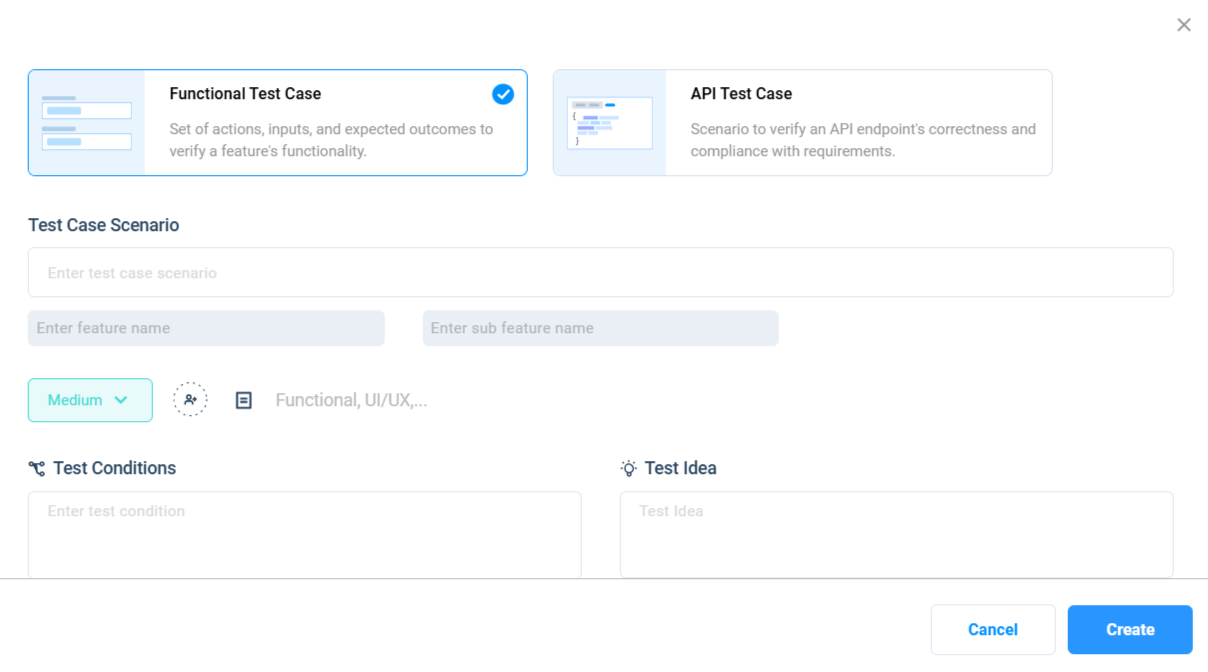Click the Functional Test Case description text
This screenshot has height=672, width=1208.
point(331,140)
